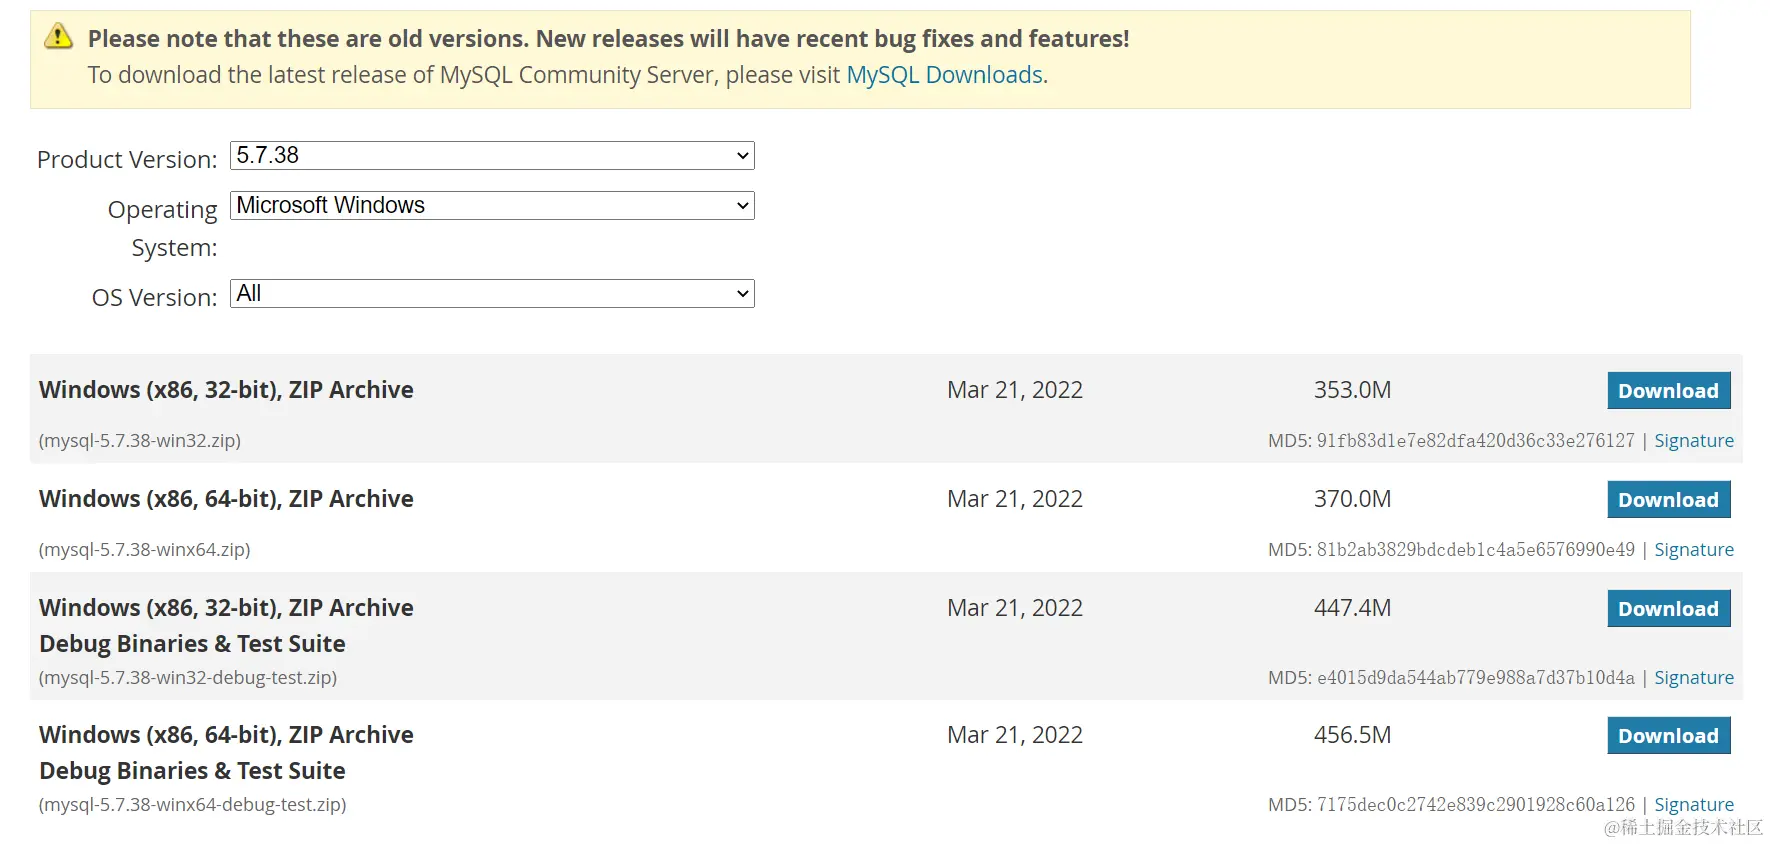Screen dimensions: 1770x844
Task: View Signature for winx64-debug-test.zip
Action: pyautogui.click(x=1693, y=805)
